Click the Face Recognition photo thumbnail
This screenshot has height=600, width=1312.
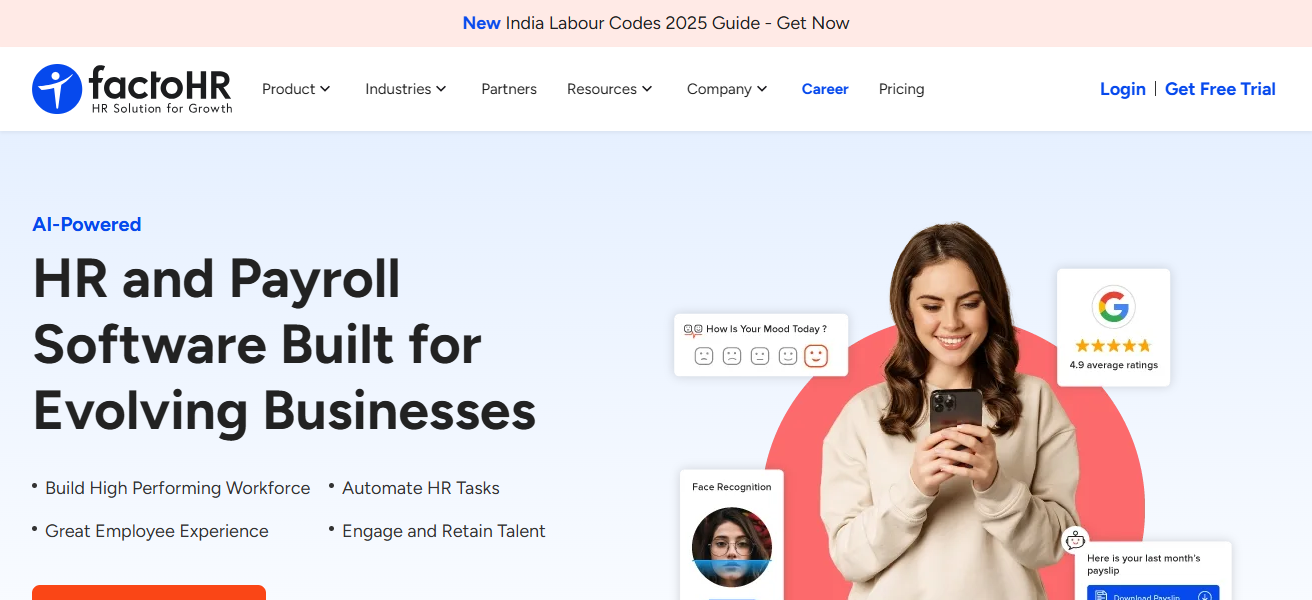pos(732,548)
